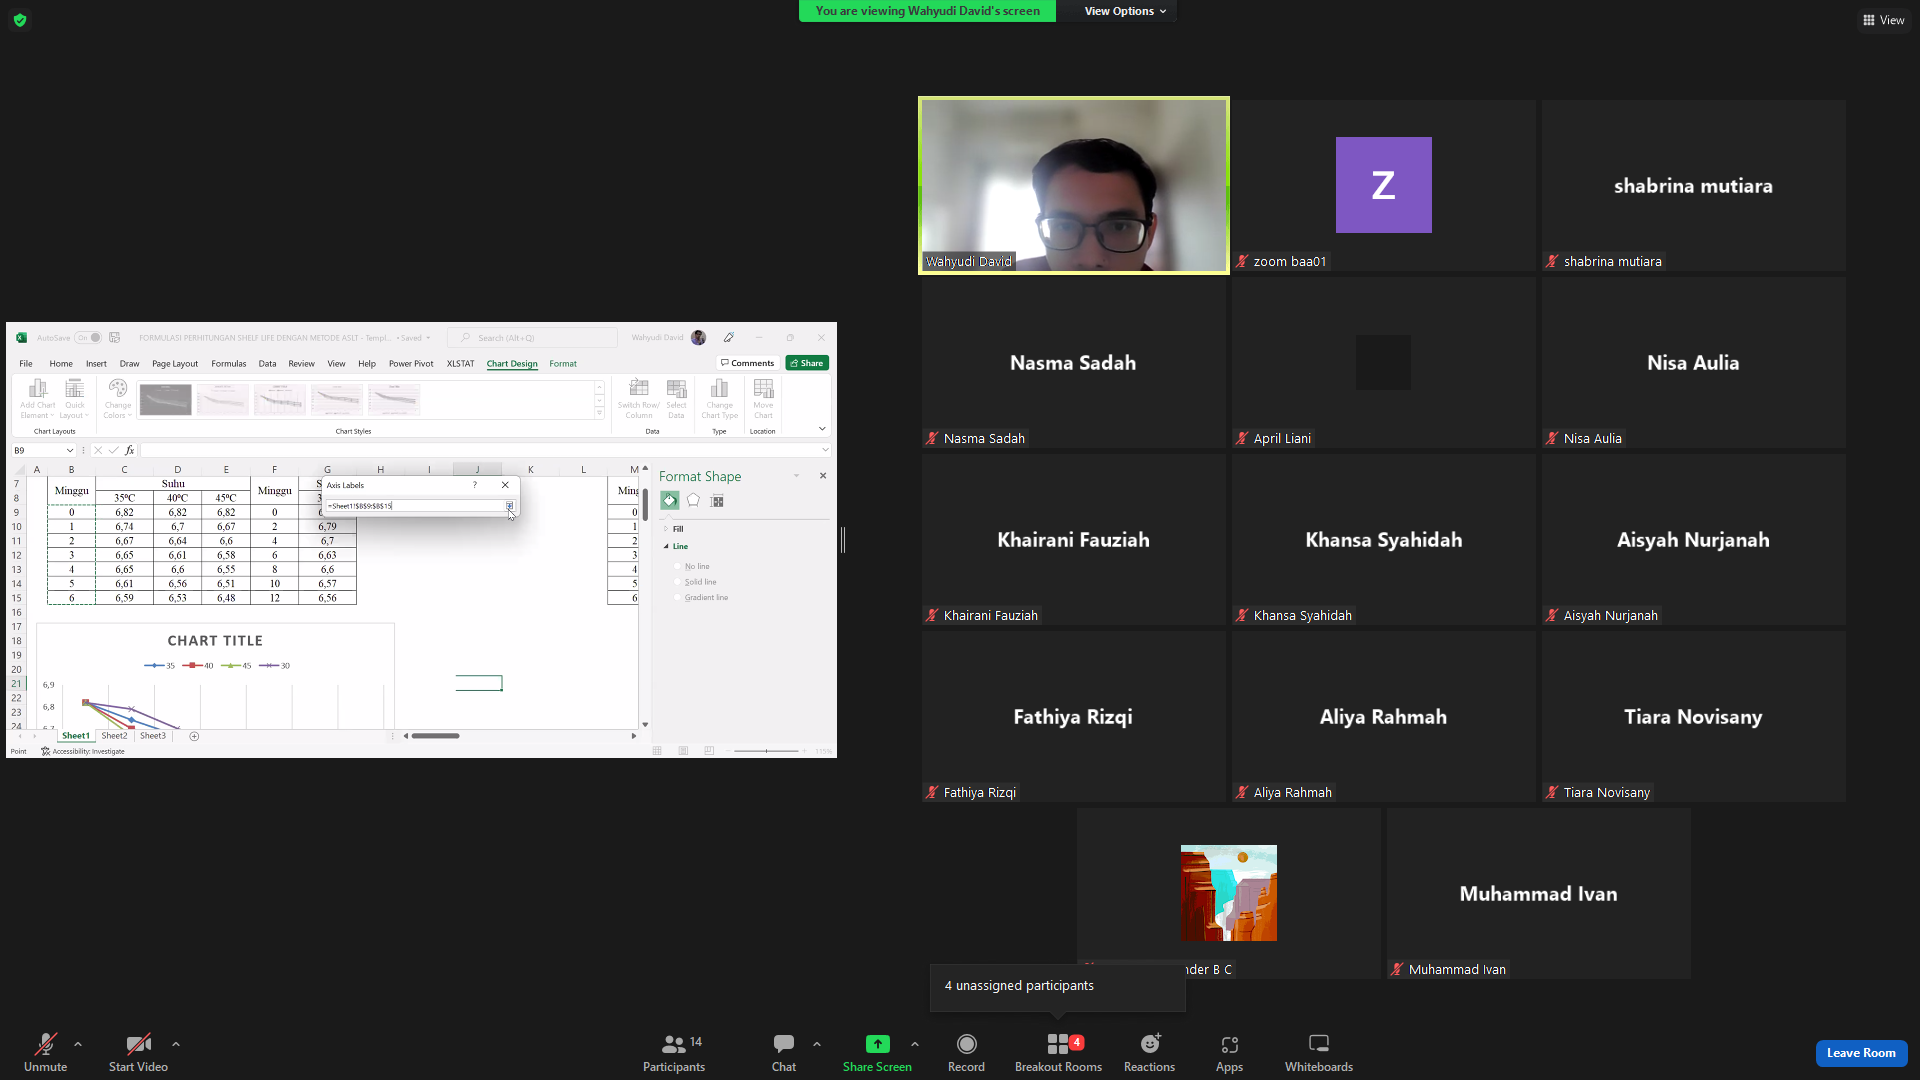This screenshot has height=1080, width=1920.
Task: Open the Chart Design tab
Action: coord(512,364)
